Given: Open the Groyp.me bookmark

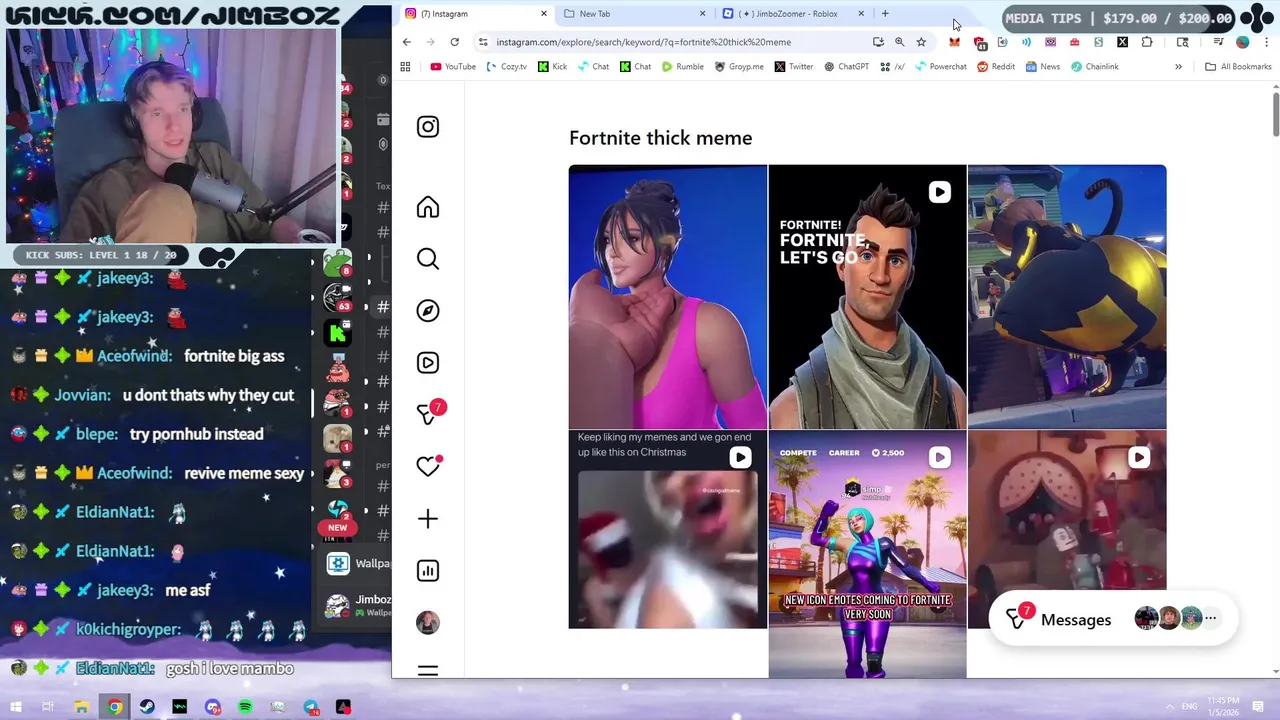Looking at the screenshot, I should pos(739,67).
